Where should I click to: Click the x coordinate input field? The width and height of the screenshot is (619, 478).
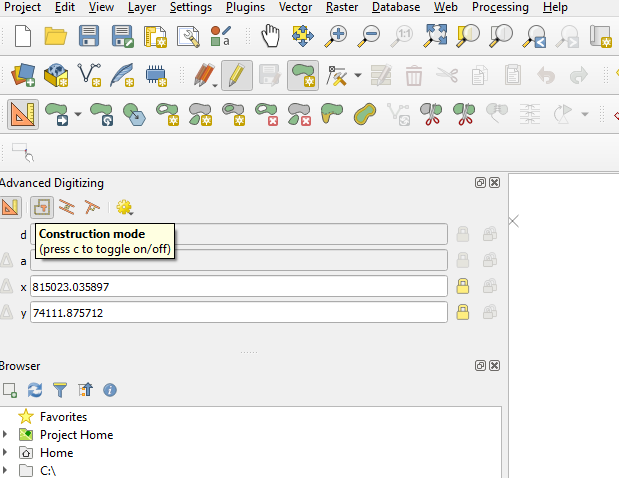click(x=238, y=287)
